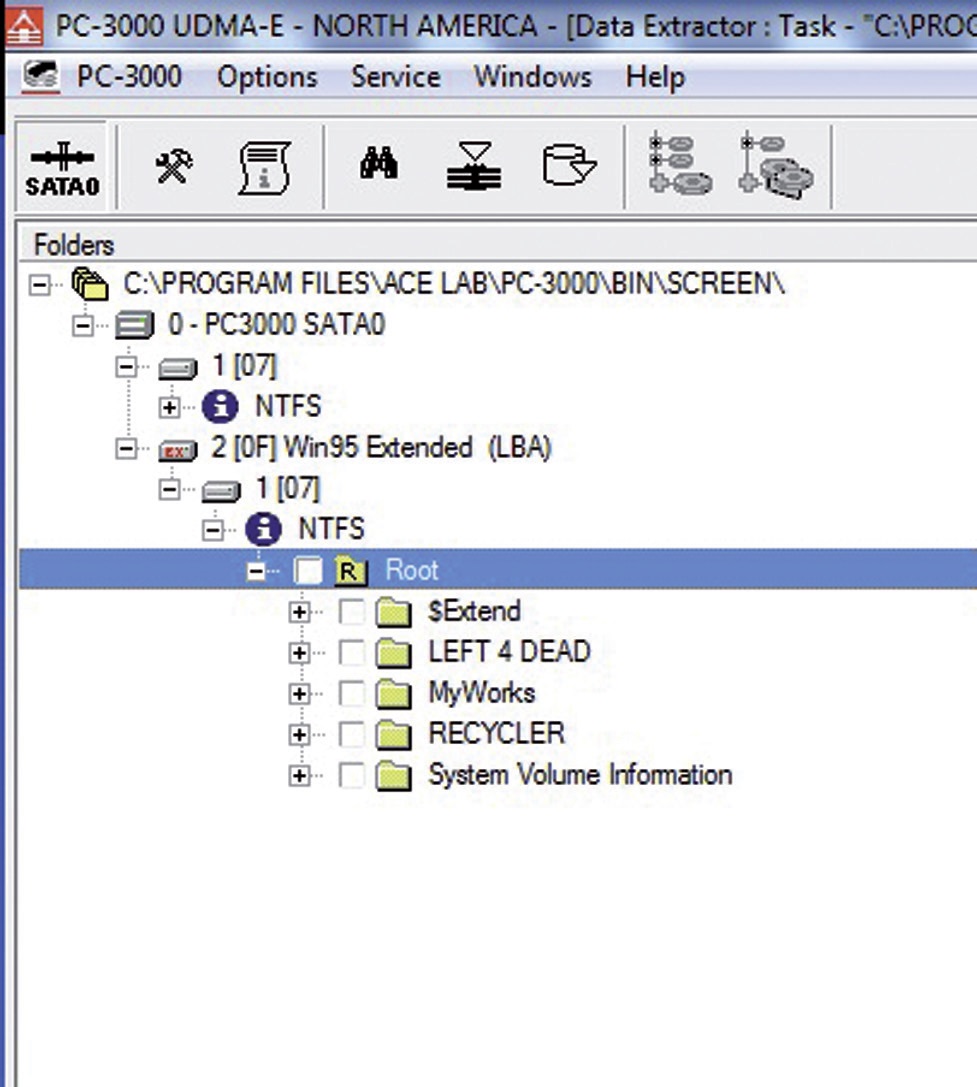Click the first partition 1 [07] drive icon
Viewport: 977px width, 1087px height.
click(178, 367)
